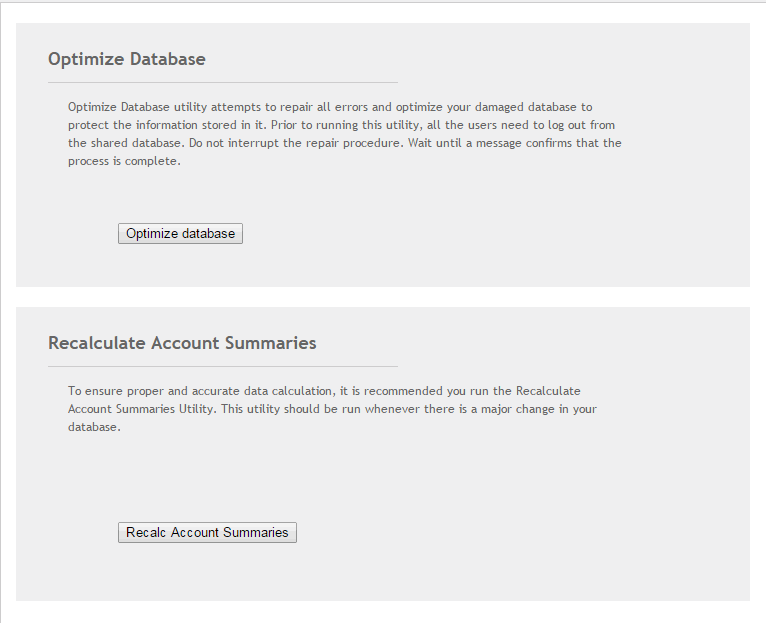Click the line starting 'Optimize Database utility attempts'
Screen dimensions: 766x623
coord(330,107)
